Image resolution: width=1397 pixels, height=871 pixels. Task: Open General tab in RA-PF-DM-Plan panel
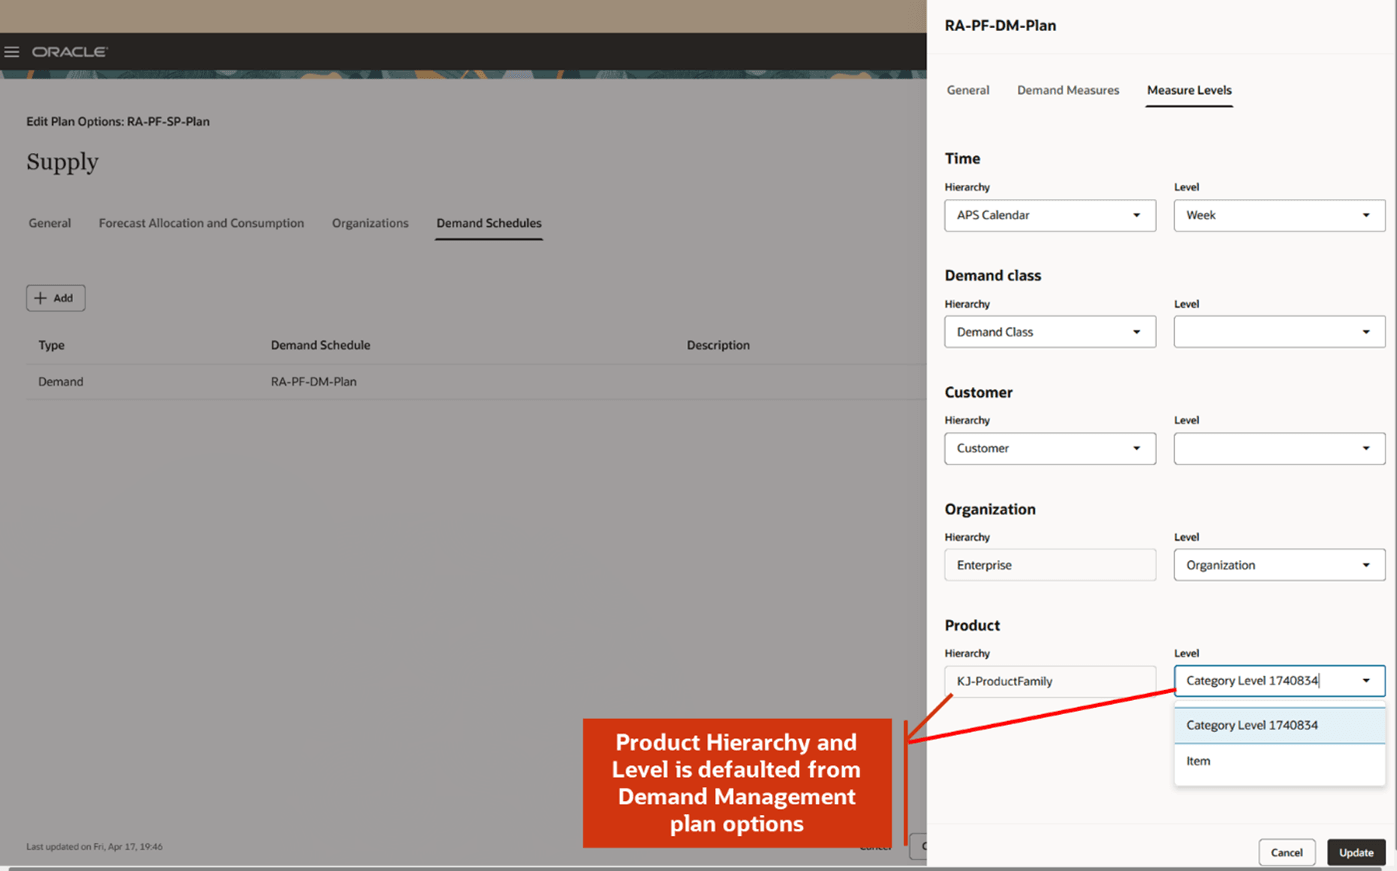[968, 90]
